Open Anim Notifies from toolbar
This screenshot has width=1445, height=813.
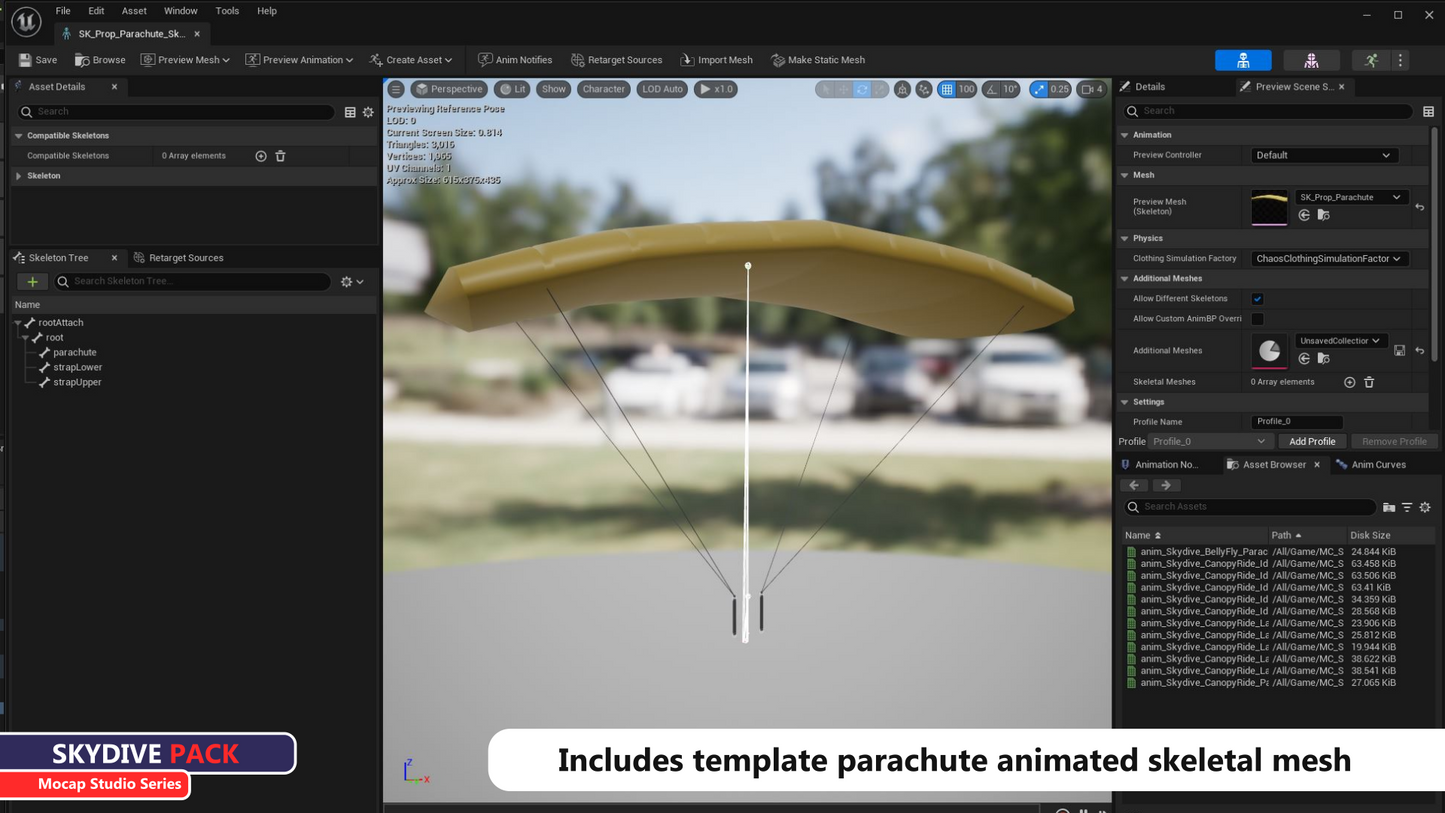click(515, 60)
